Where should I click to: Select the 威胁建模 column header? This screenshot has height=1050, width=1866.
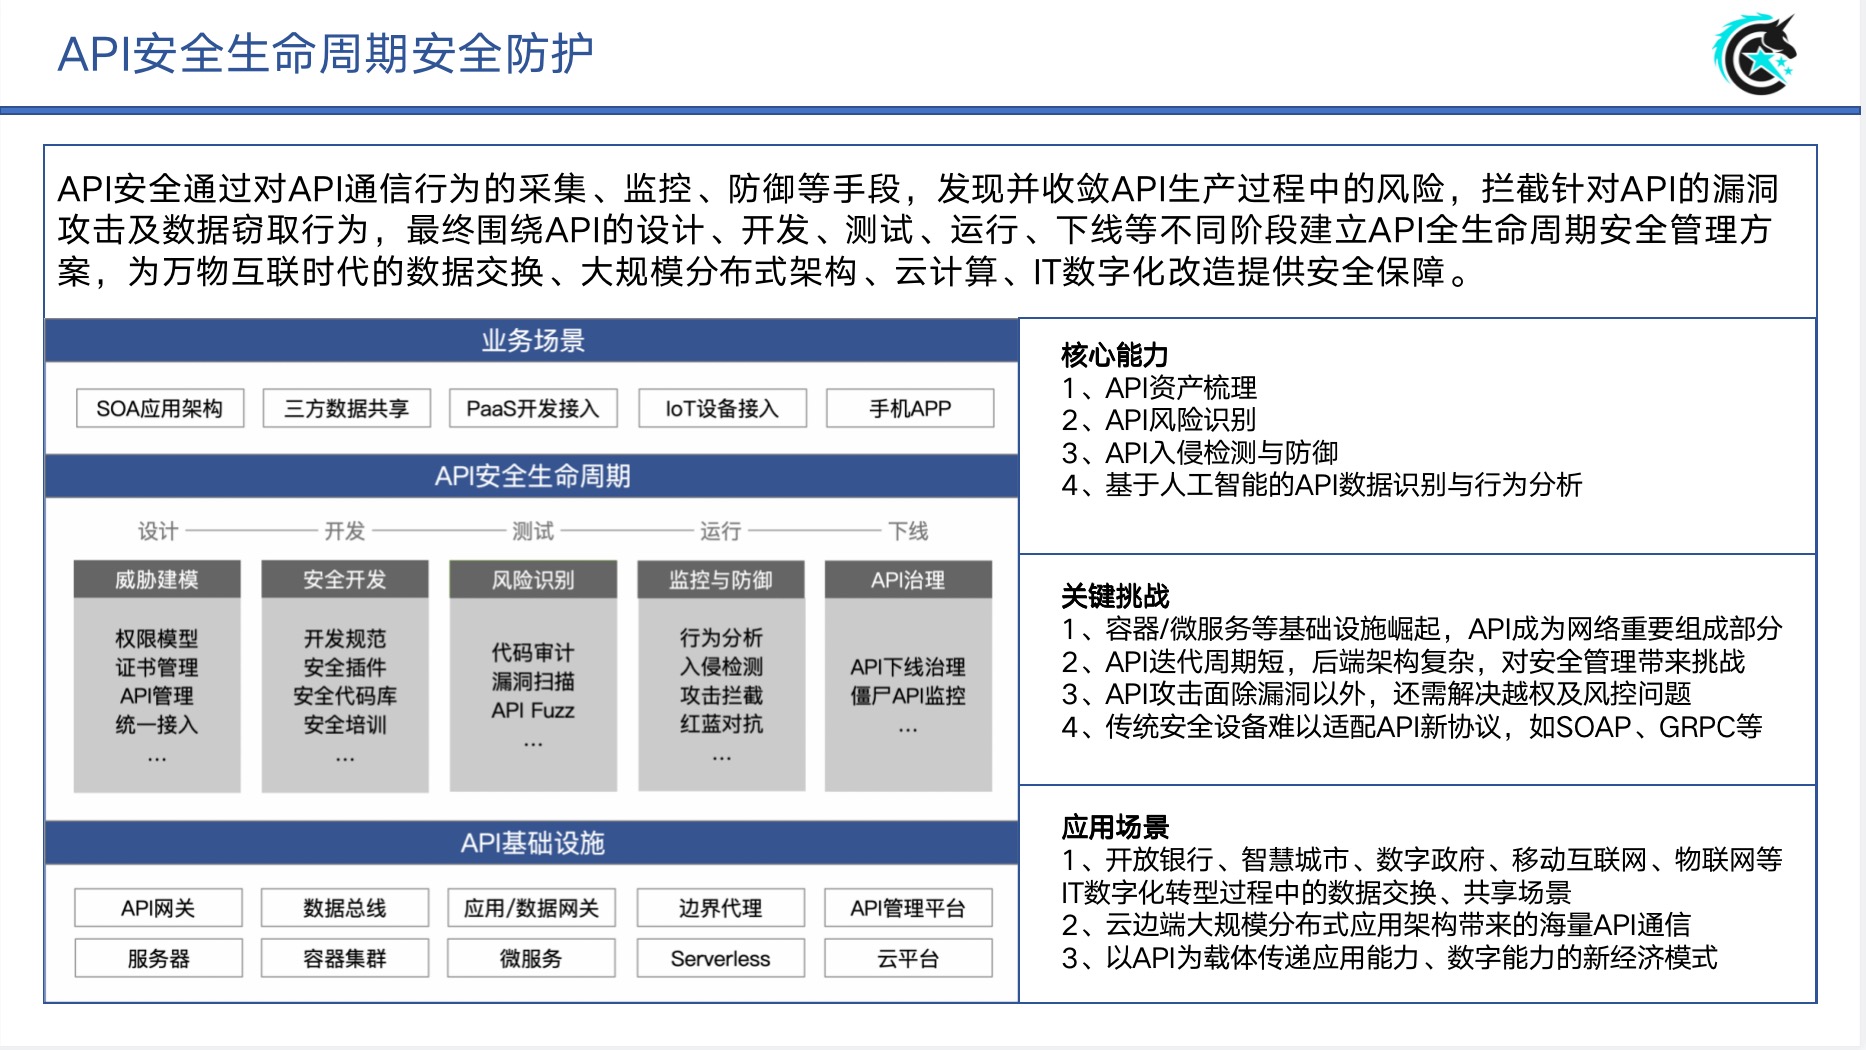pos(157,580)
